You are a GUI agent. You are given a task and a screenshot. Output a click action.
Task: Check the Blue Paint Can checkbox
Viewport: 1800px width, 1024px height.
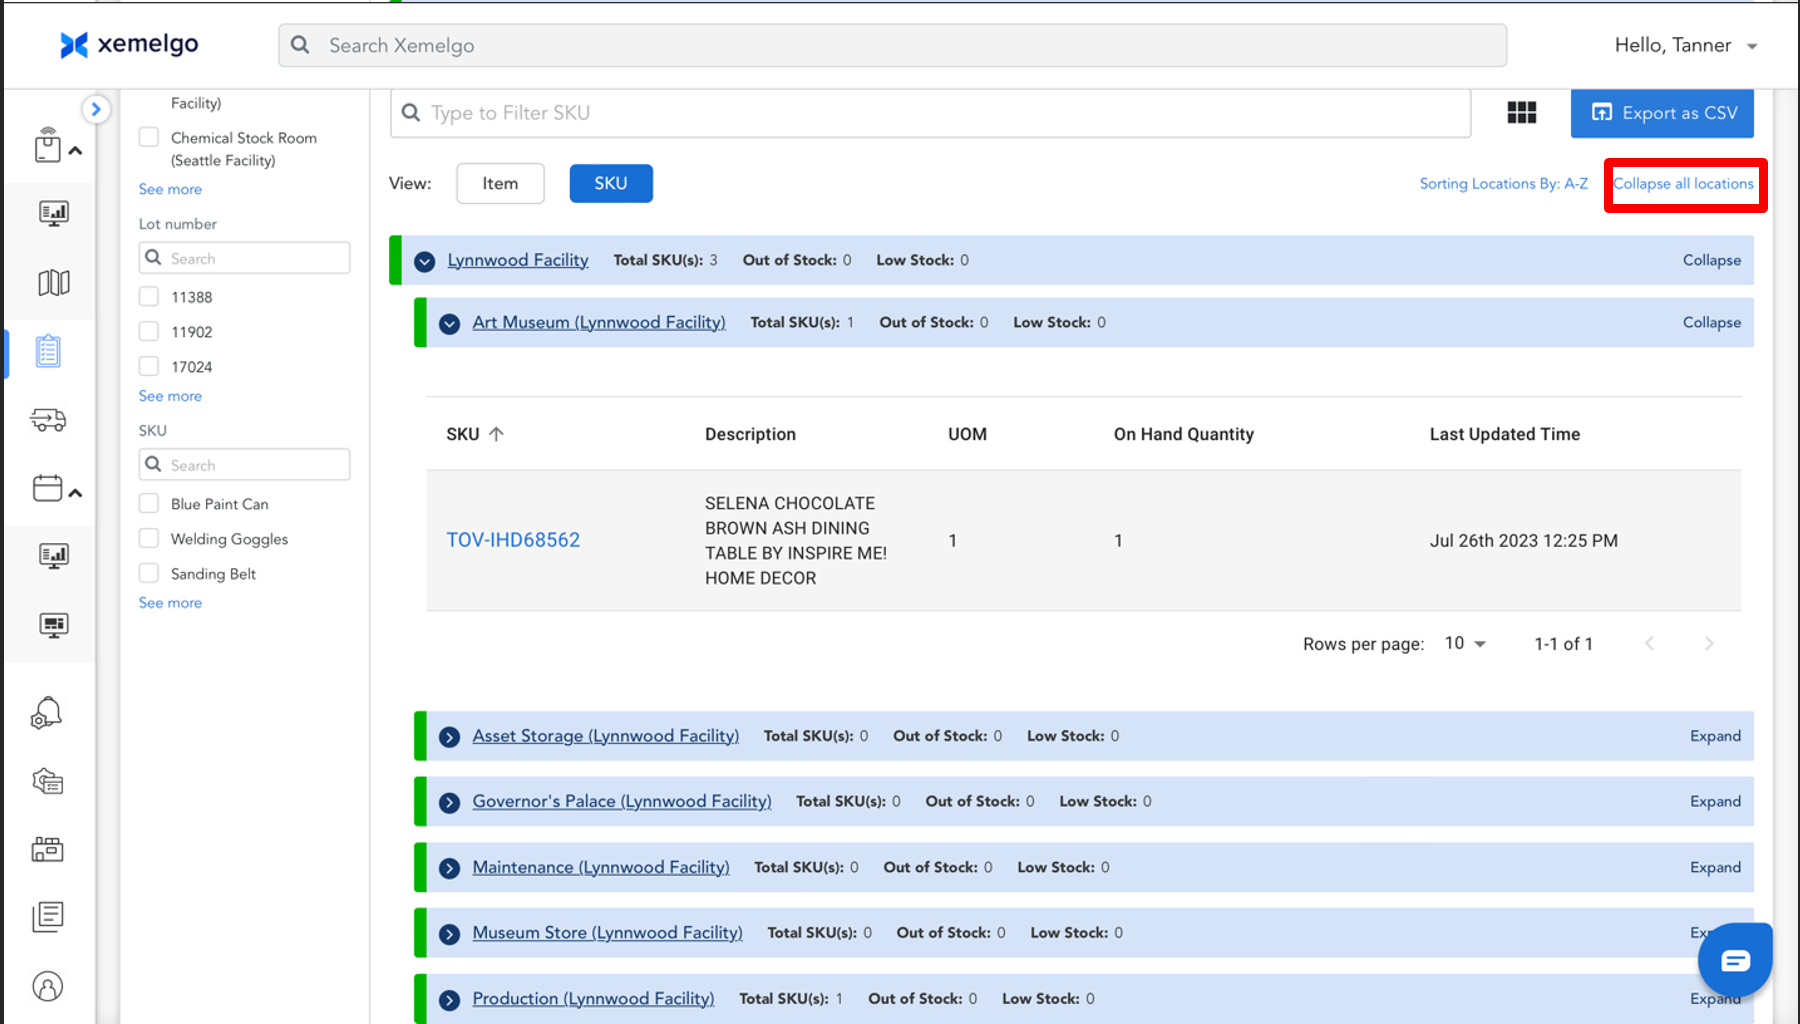[x=149, y=503]
